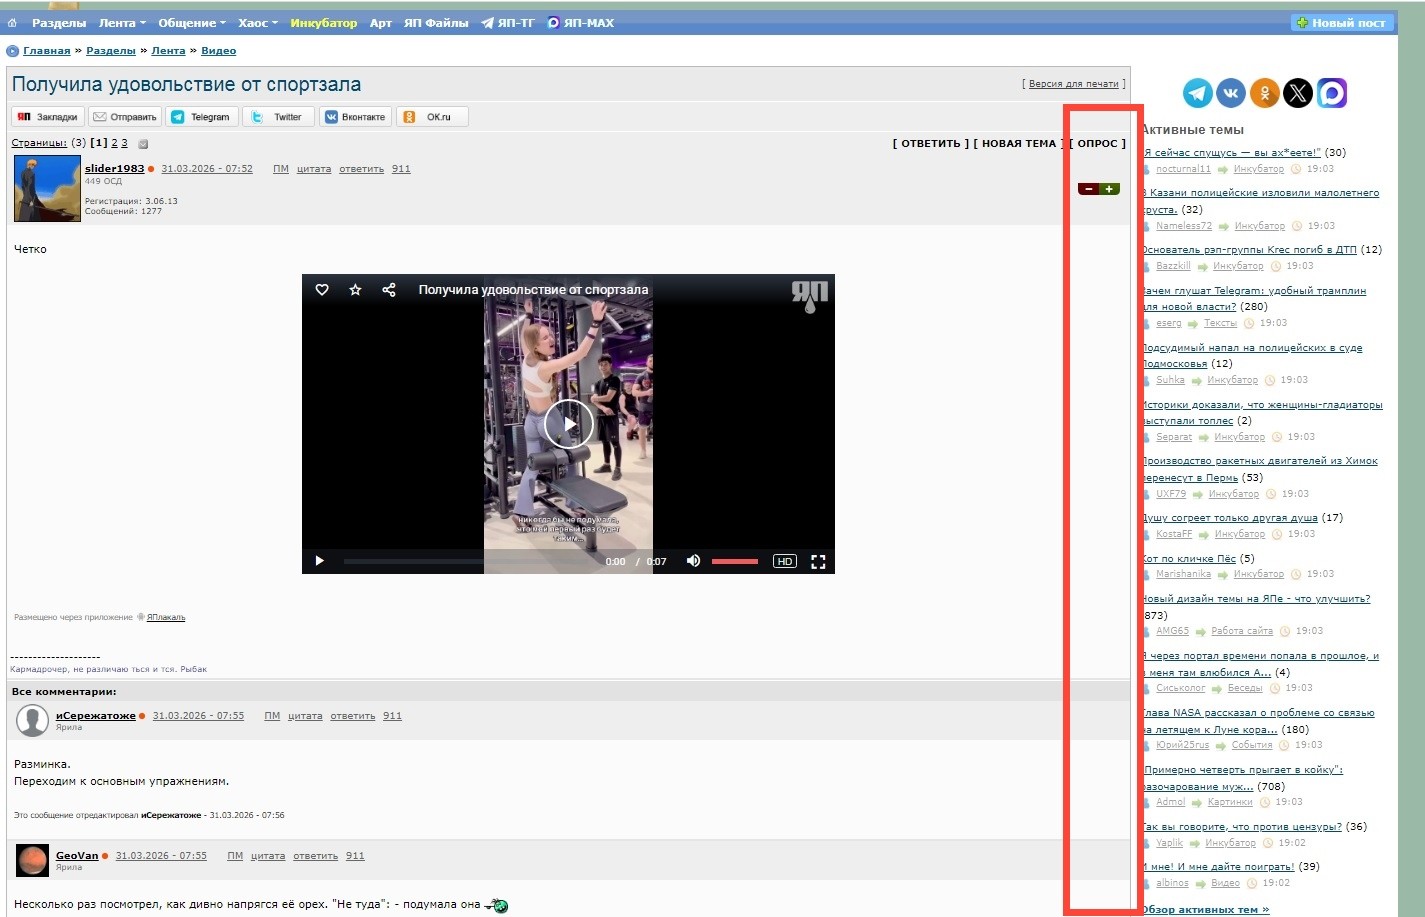Vote plus on slider1983's post
The height and width of the screenshot is (917, 1425).
click(x=1109, y=189)
